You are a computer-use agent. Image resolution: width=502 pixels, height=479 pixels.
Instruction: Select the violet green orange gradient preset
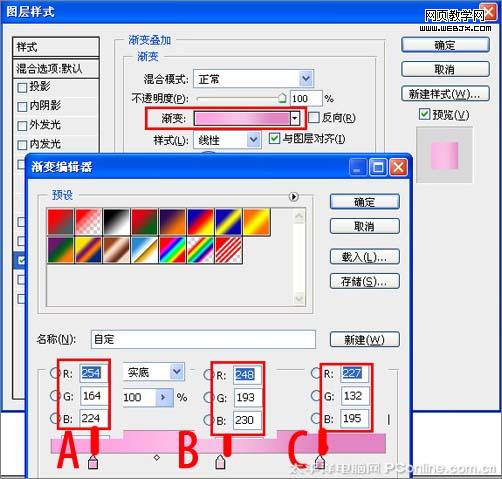(x=61, y=250)
